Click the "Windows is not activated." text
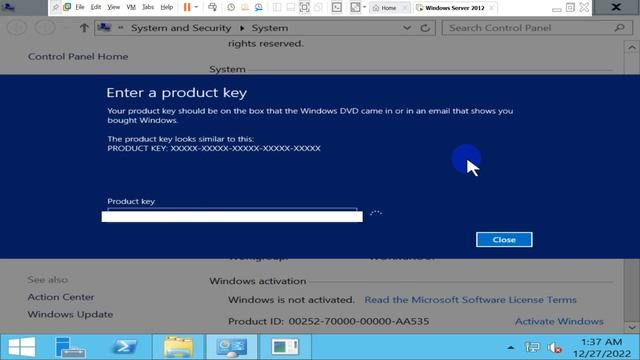Screen dimensions: 640x360 tap(291, 300)
